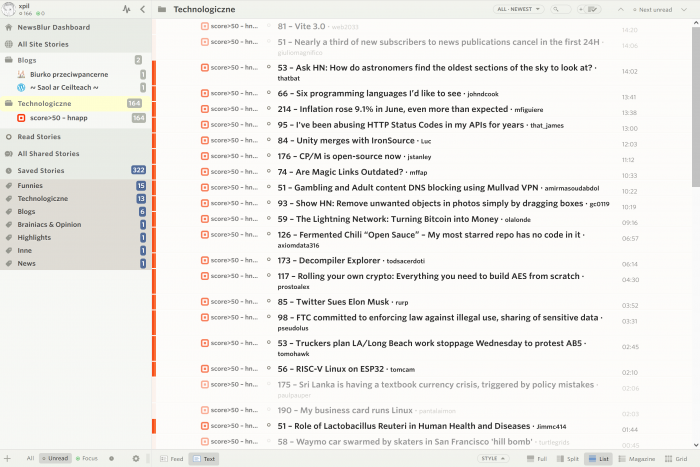Click the hnapp feed icon in sidebar
Image resolution: width=700 pixels, height=467 pixels.
tap(21, 118)
